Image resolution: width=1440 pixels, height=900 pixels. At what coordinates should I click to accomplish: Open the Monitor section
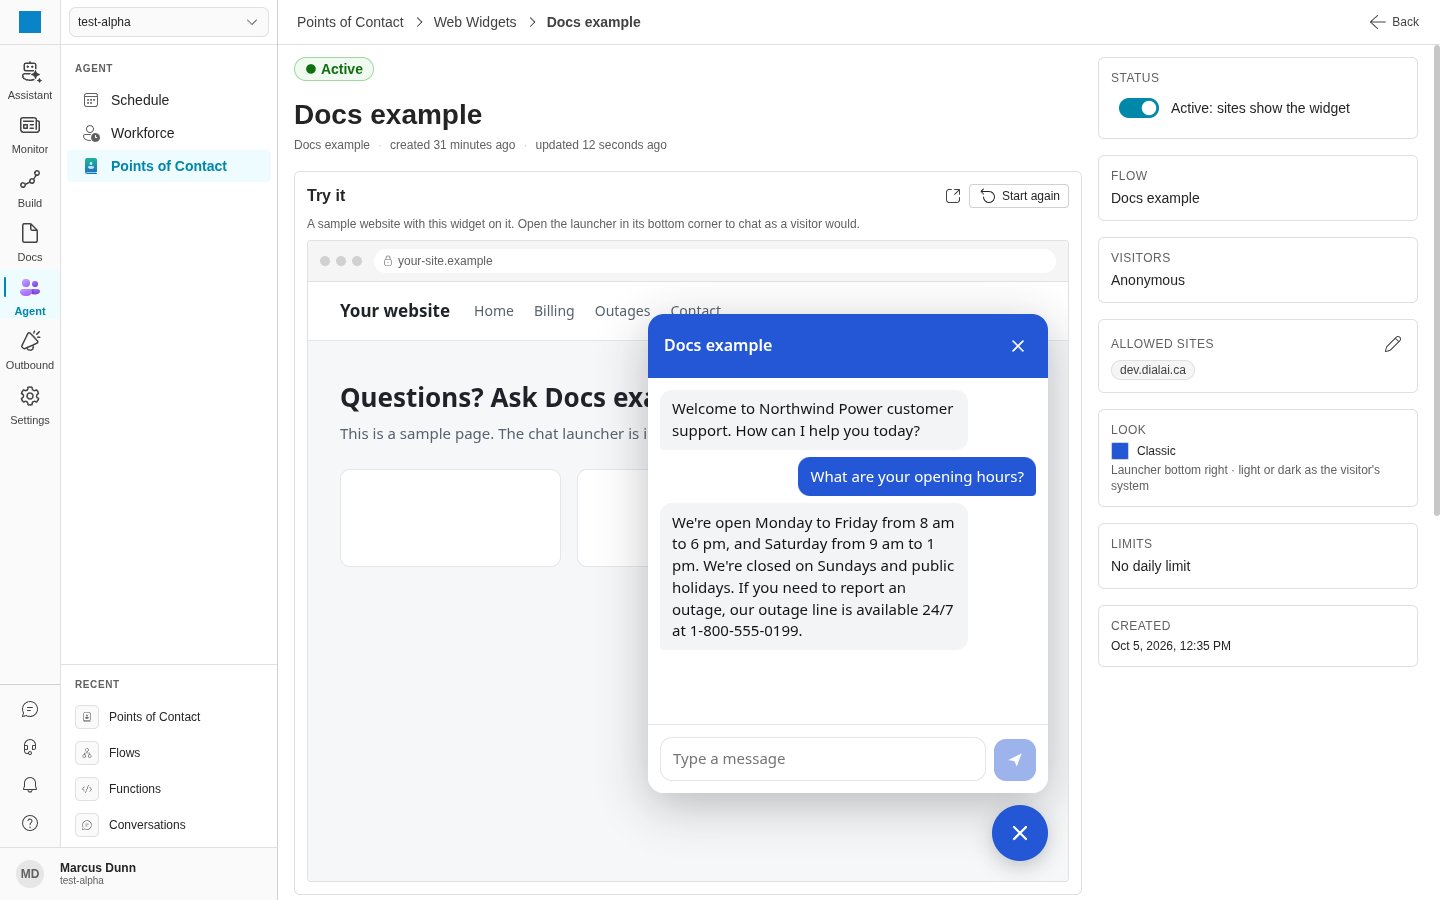coord(30,134)
